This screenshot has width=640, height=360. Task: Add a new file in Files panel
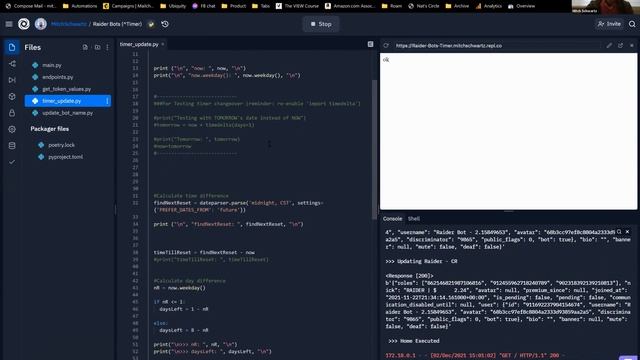pos(85,47)
